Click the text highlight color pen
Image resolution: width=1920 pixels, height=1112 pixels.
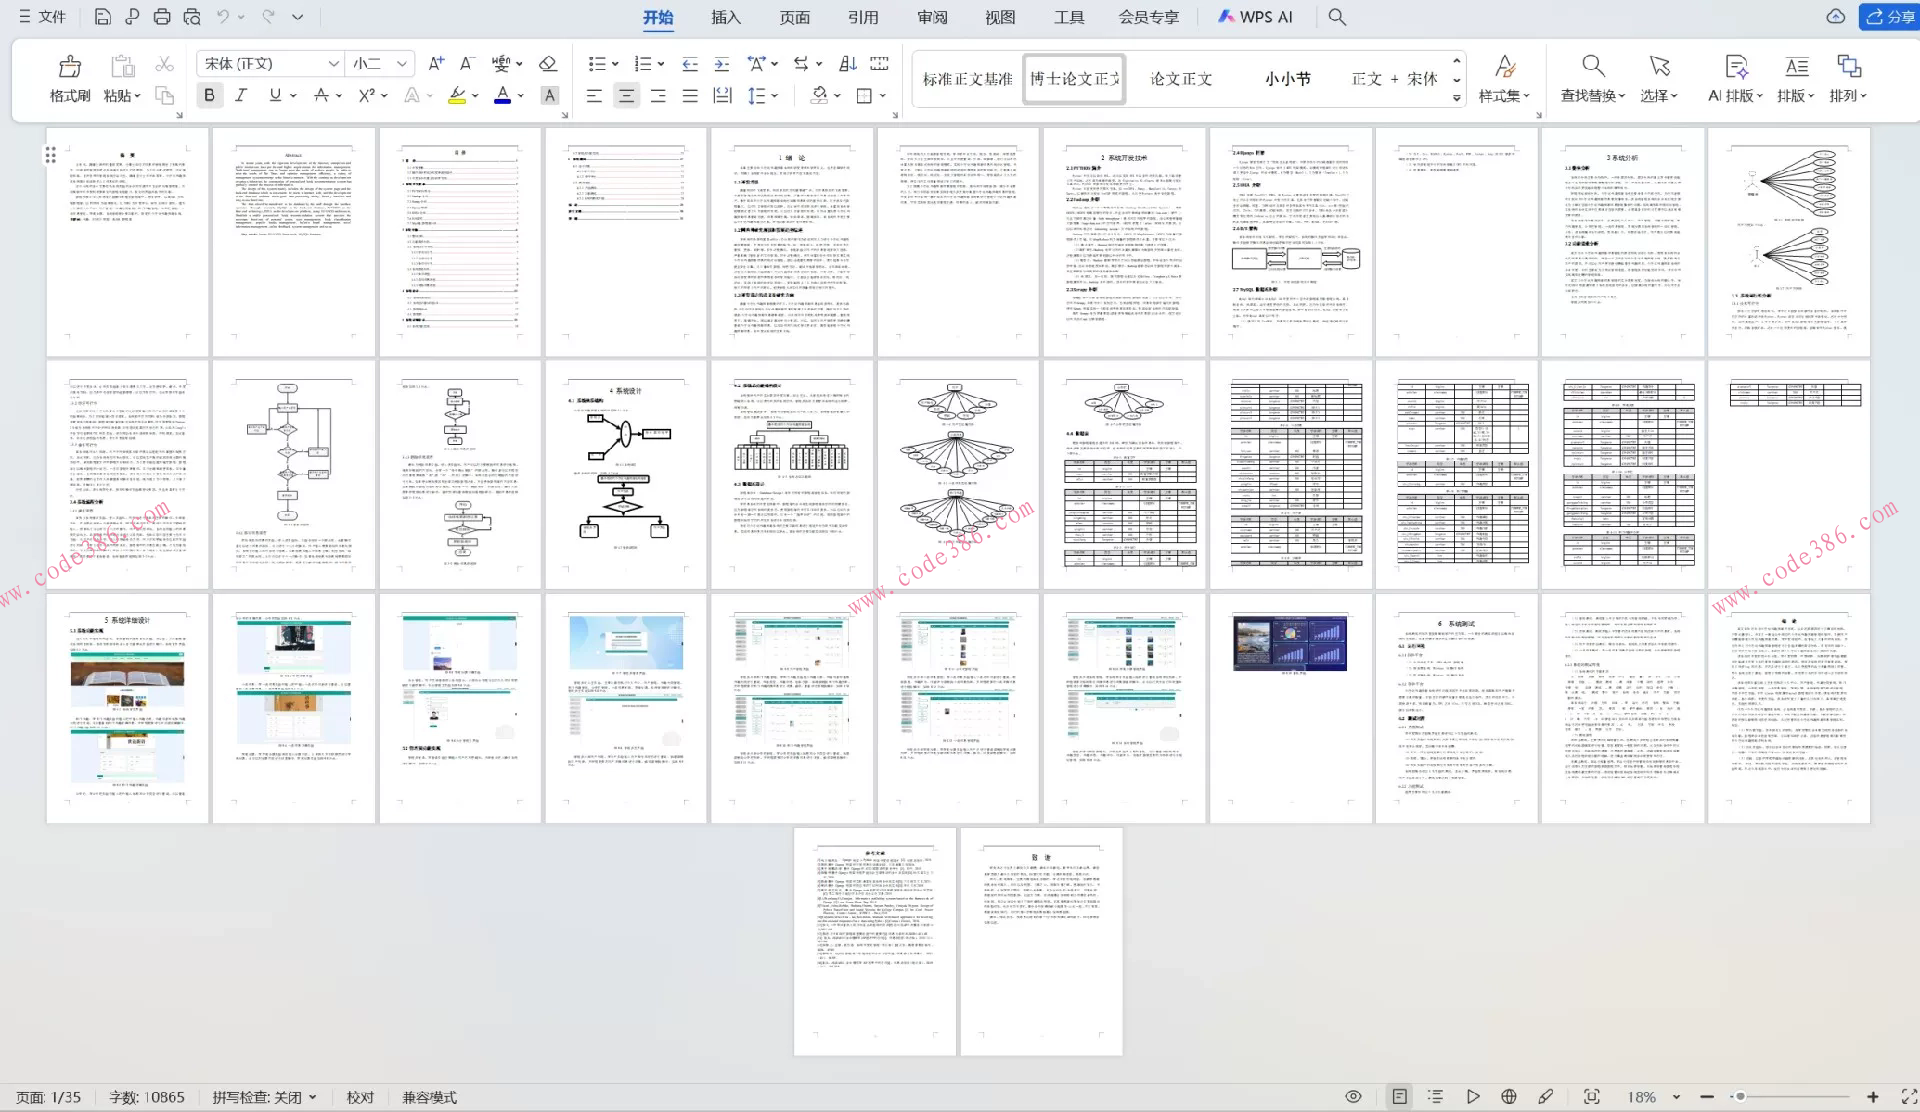457,95
